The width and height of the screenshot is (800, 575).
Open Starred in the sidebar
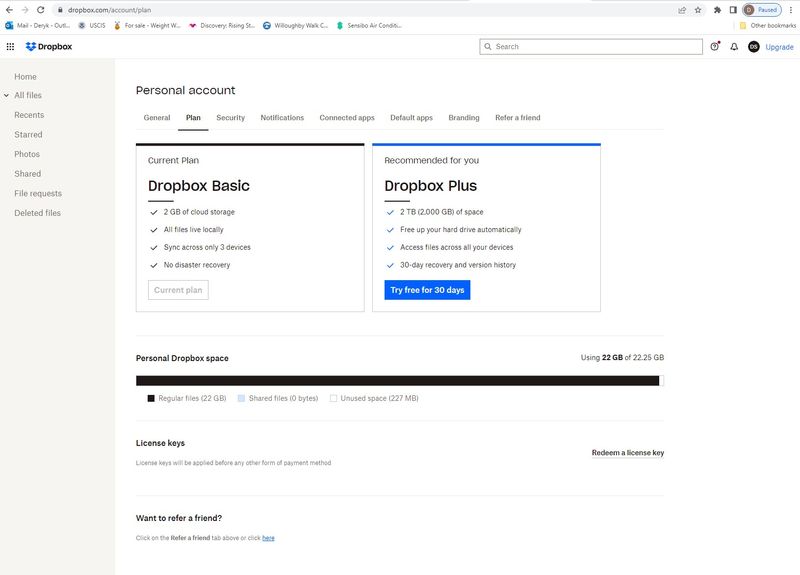pyautogui.click(x=28, y=135)
